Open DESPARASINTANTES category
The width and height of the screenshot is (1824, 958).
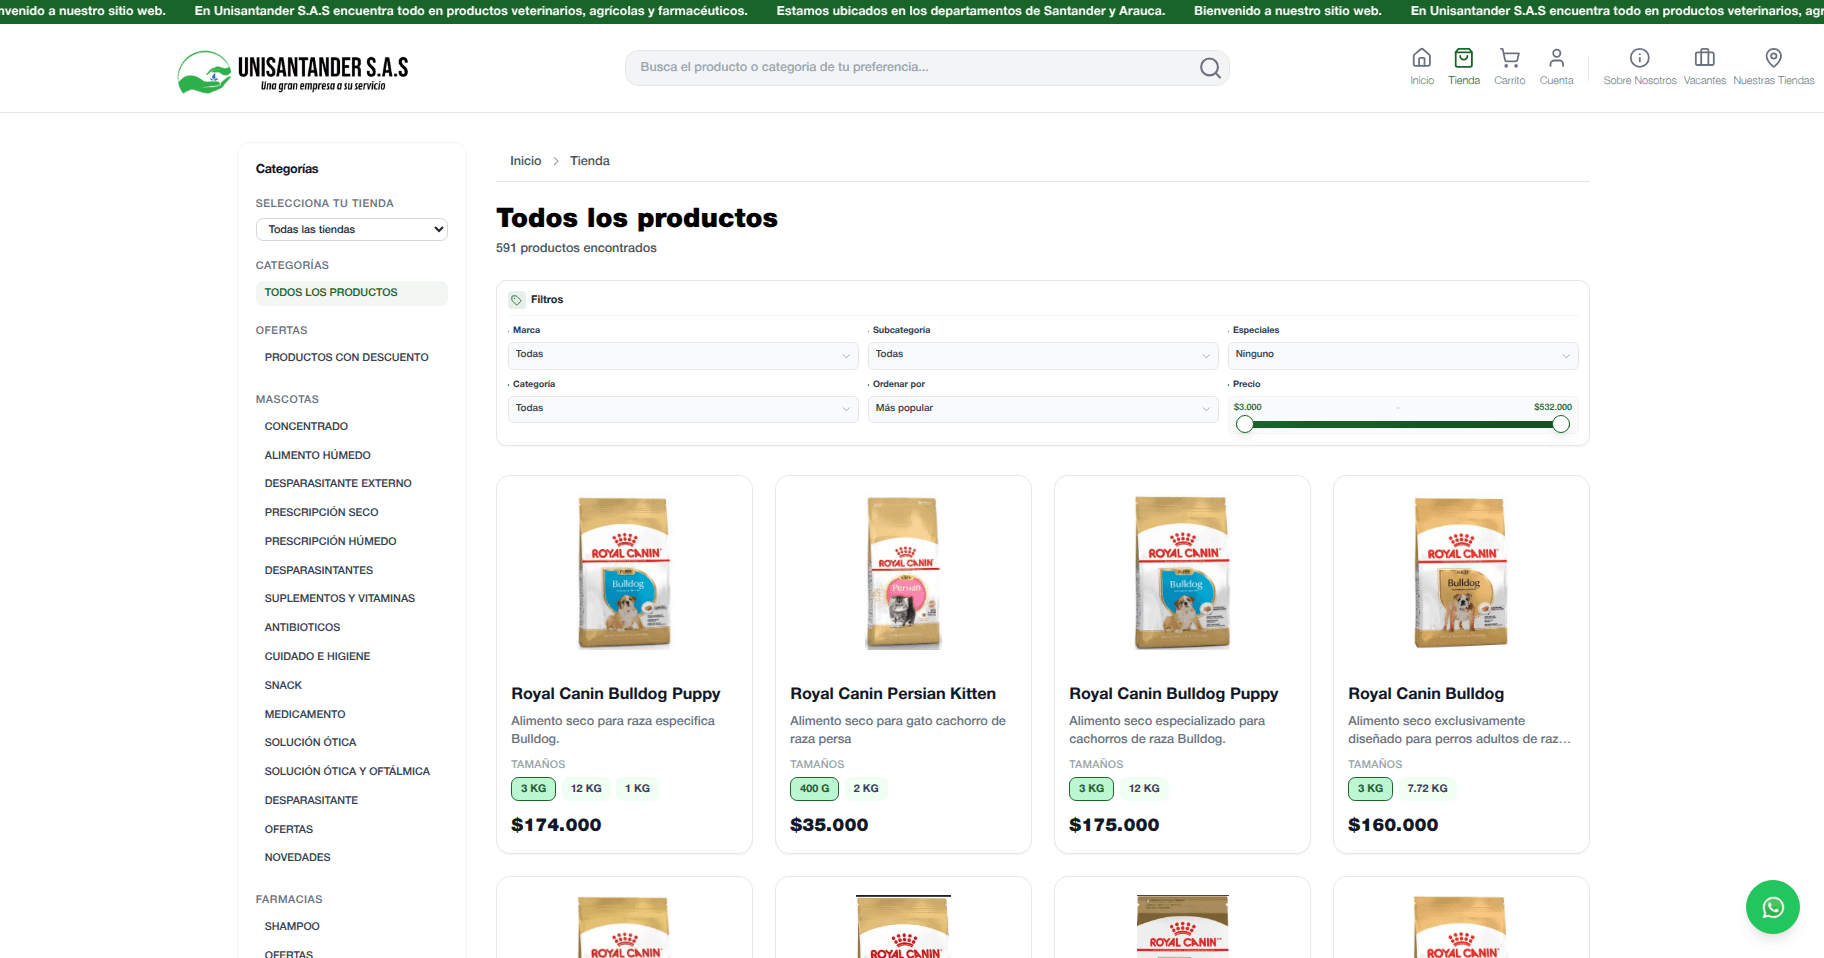(x=319, y=571)
